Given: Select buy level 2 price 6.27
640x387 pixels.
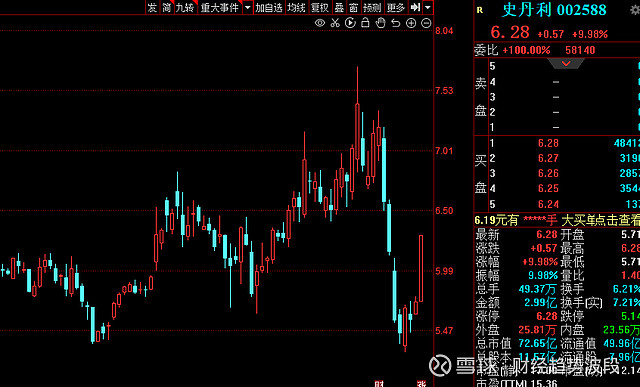Looking at the screenshot, I should pos(548,158).
